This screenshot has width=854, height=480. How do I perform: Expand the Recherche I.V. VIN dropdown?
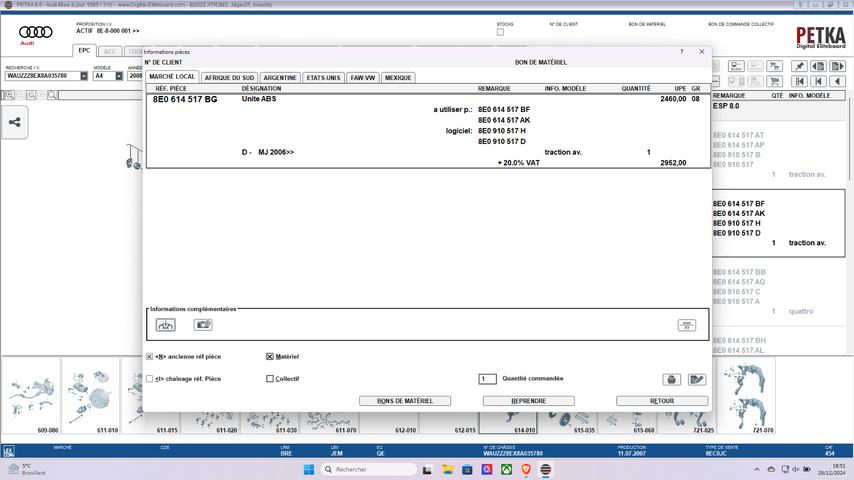click(x=84, y=76)
